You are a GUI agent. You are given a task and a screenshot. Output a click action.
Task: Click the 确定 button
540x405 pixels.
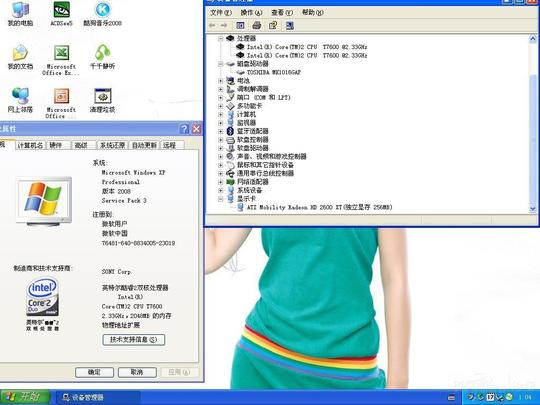[x=94, y=372]
